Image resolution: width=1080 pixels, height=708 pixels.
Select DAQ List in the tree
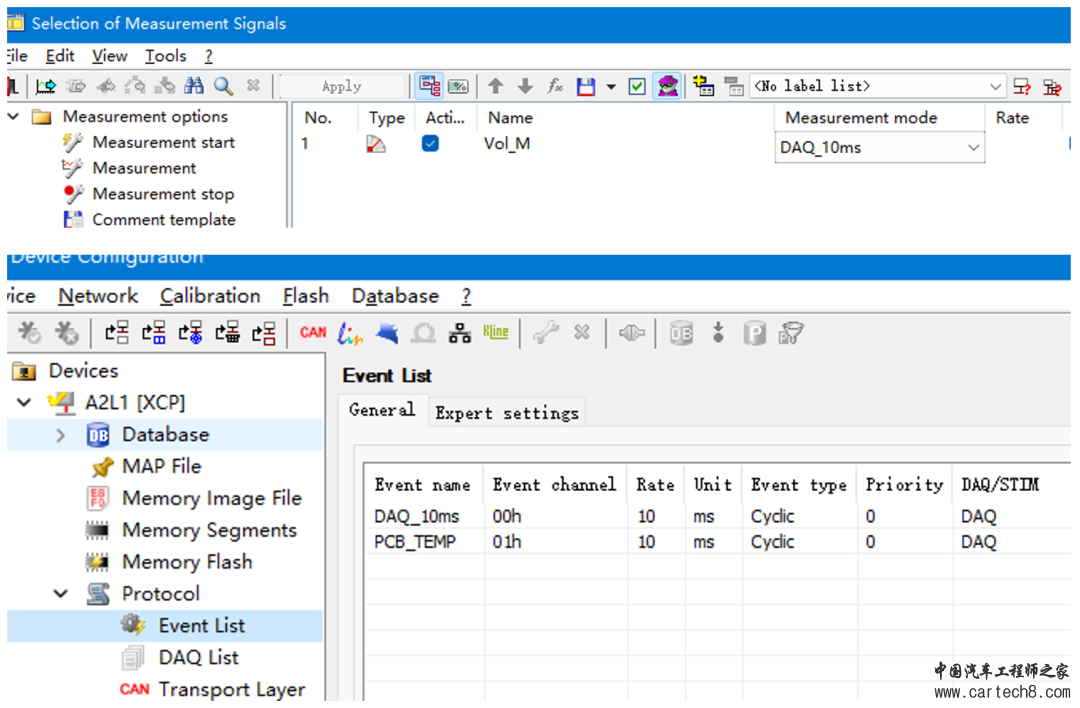pyautogui.click(x=198, y=658)
